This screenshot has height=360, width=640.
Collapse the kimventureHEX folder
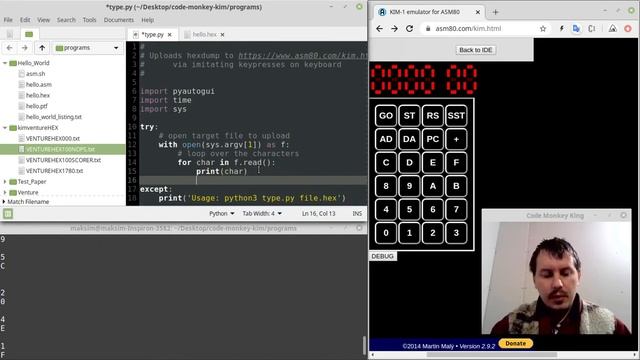[5, 128]
